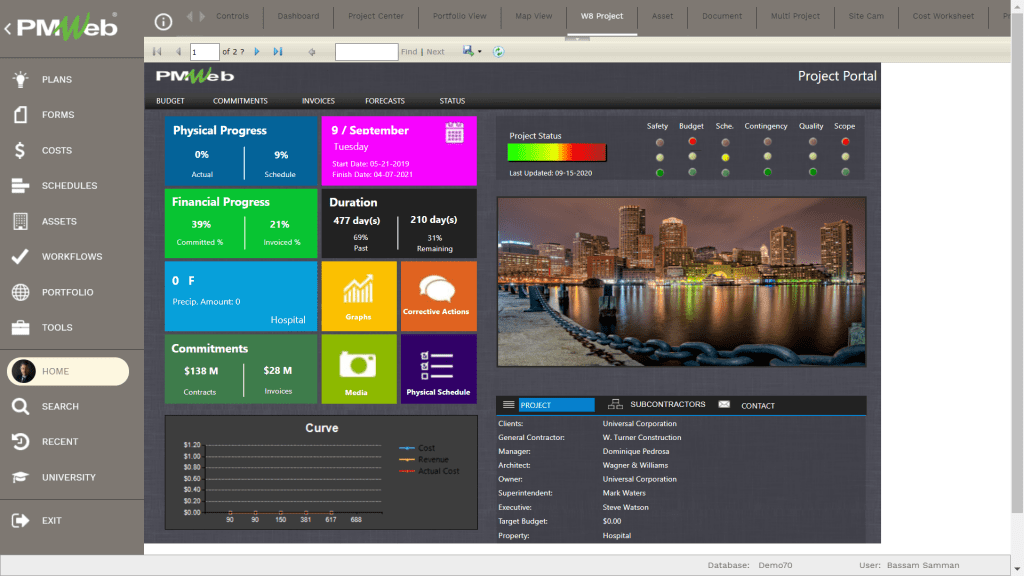Click the green Safety status light
This screenshot has width=1024, height=576.
660,171
